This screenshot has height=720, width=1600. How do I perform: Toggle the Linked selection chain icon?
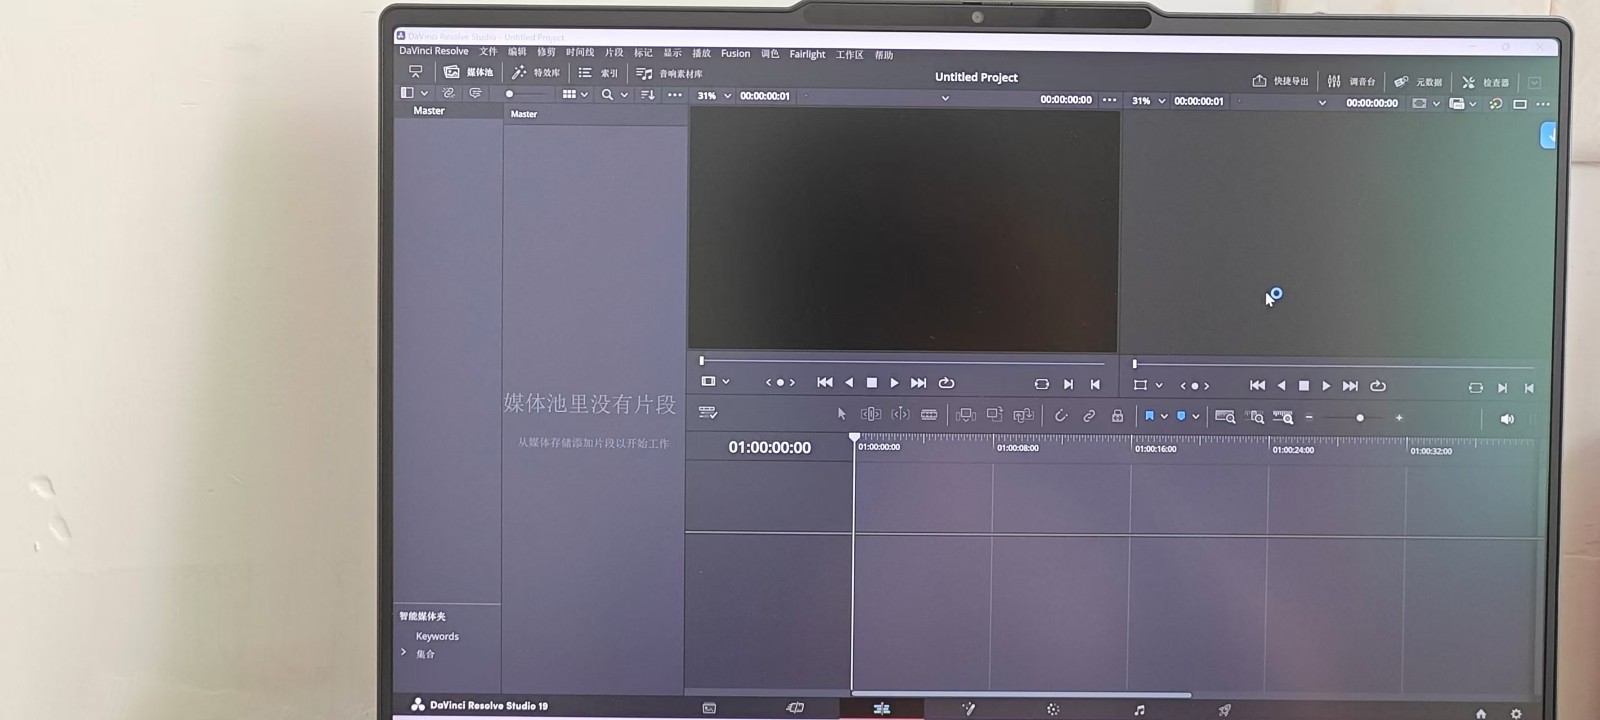pos(1089,416)
